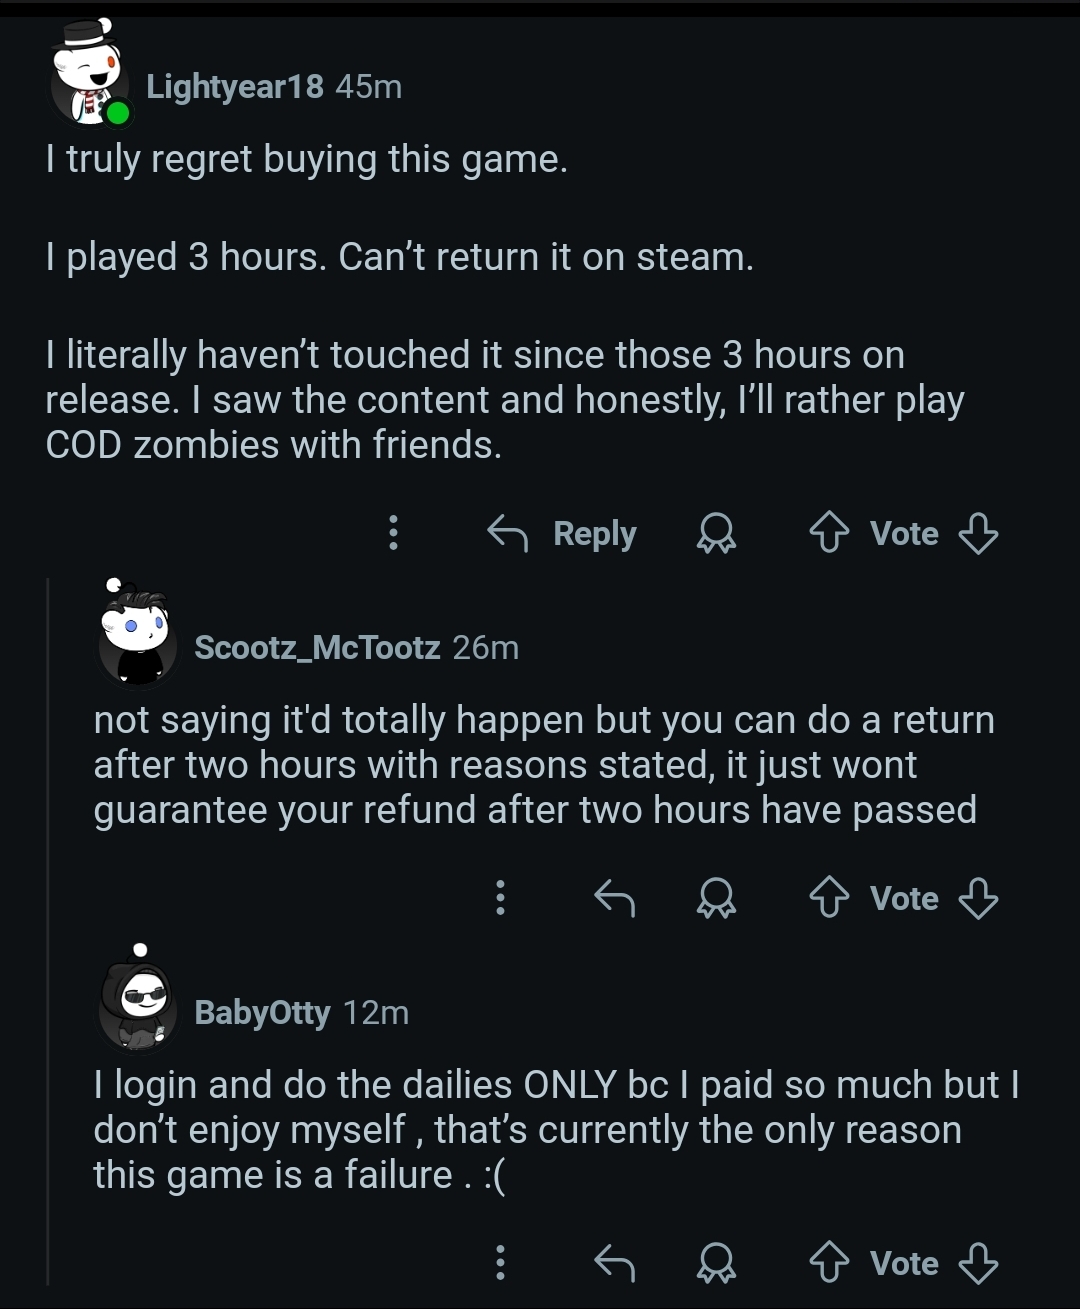Downvote Lightyear18's comment
The image size is (1080, 1309).
click(x=978, y=533)
